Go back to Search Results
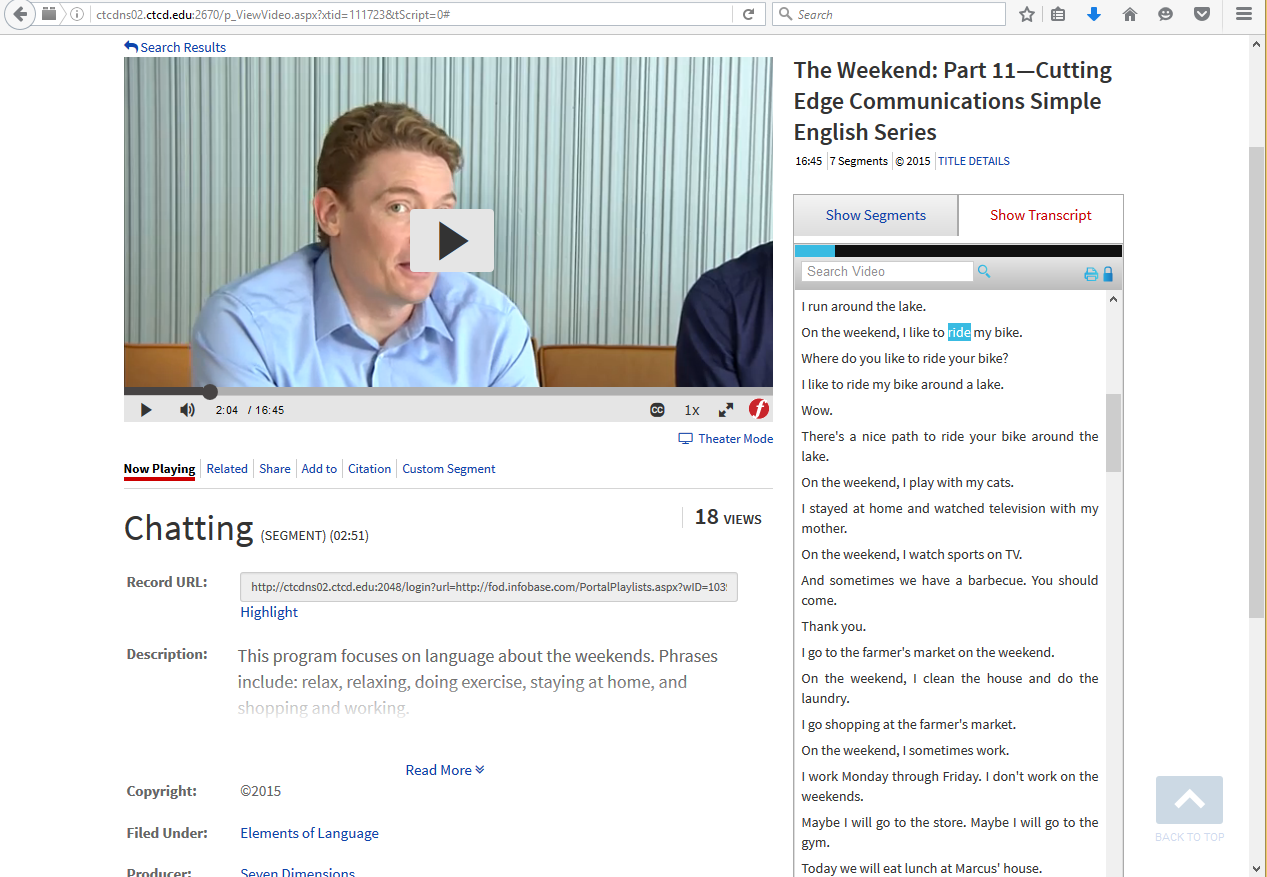Image resolution: width=1267 pixels, height=877 pixels. point(175,47)
